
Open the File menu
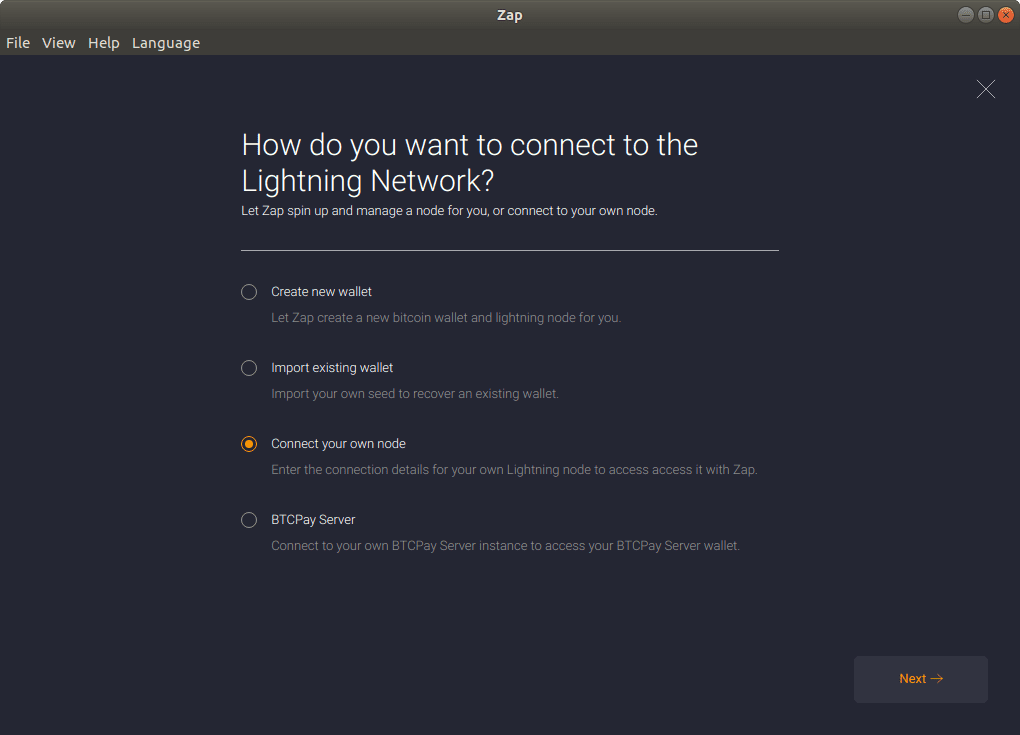pyautogui.click(x=17, y=42)
